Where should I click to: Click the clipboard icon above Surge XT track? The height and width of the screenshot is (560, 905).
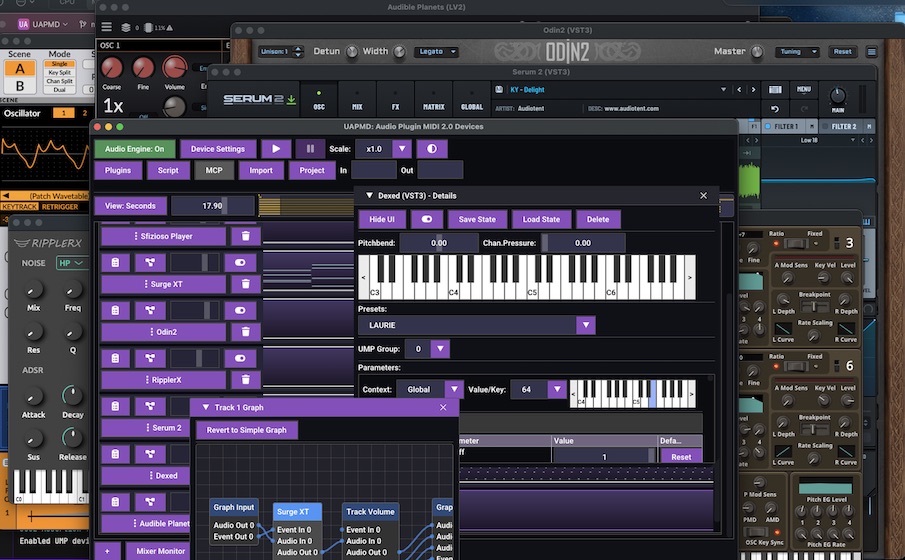click(115, 263)
